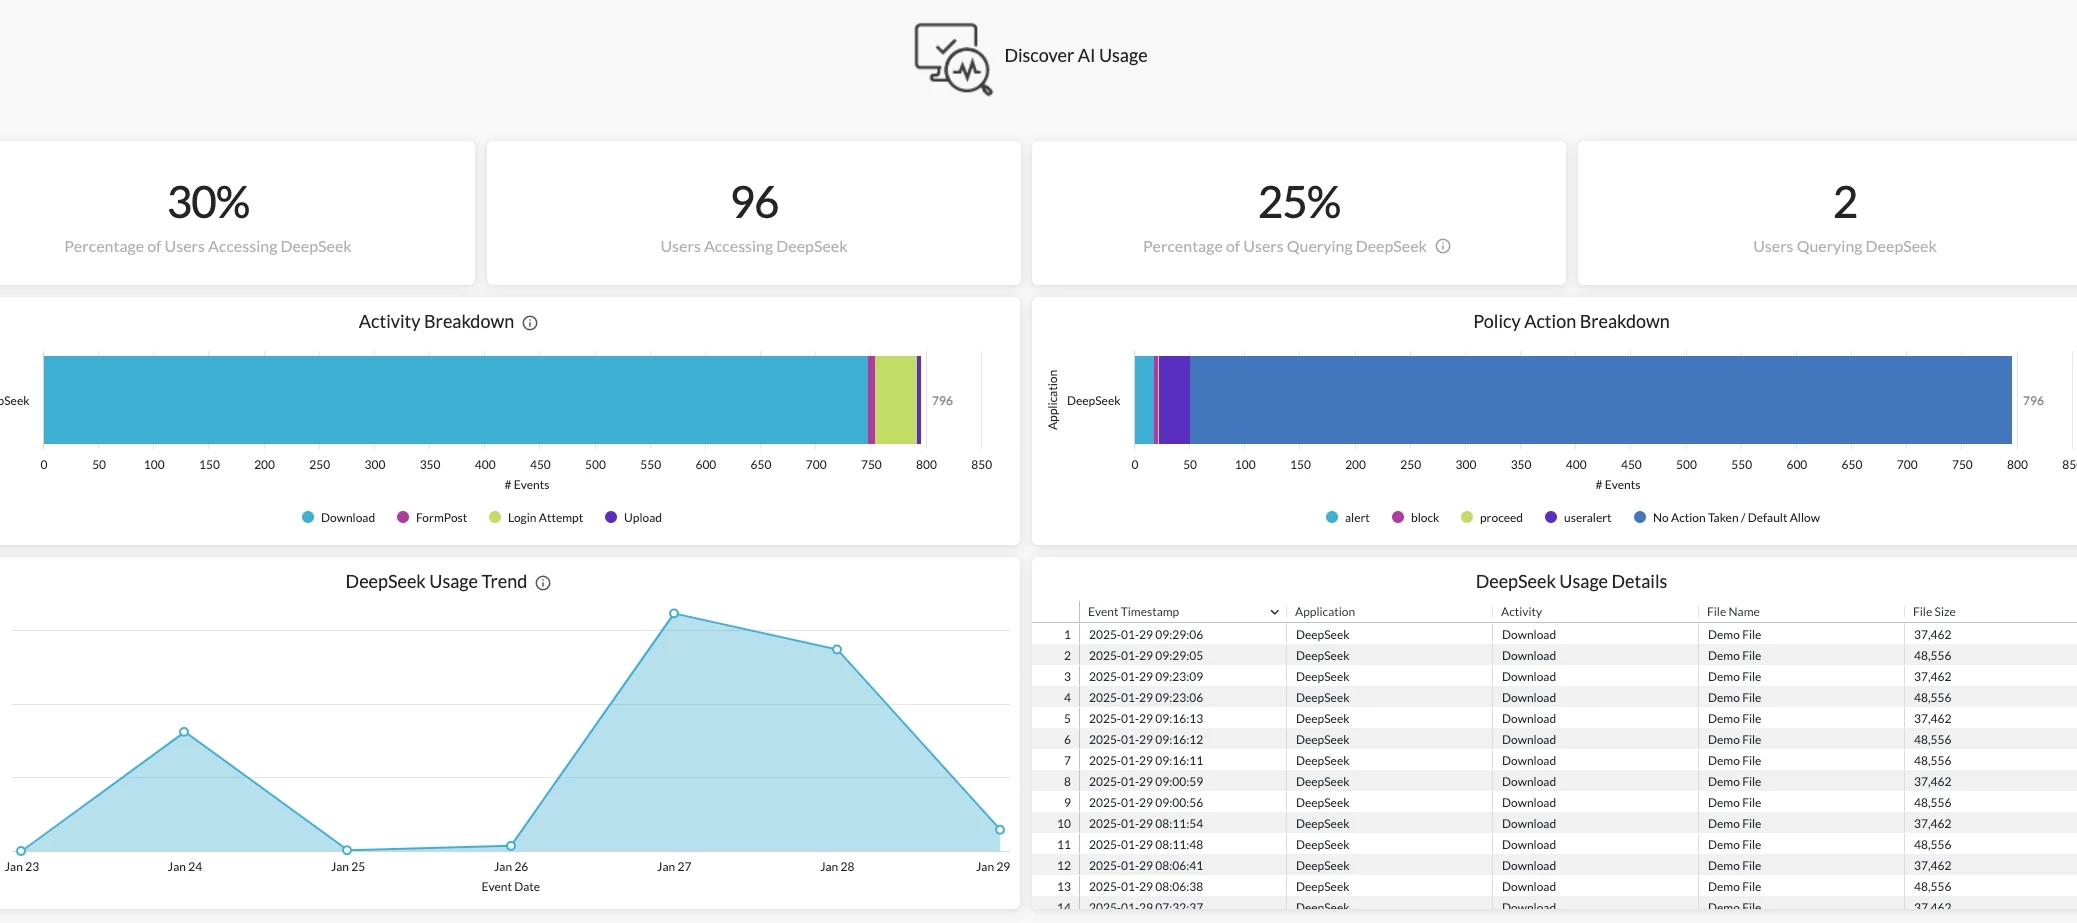
Task: Click the FormPost legend dot
Action: pyautogui.click(x=402, y=517)
